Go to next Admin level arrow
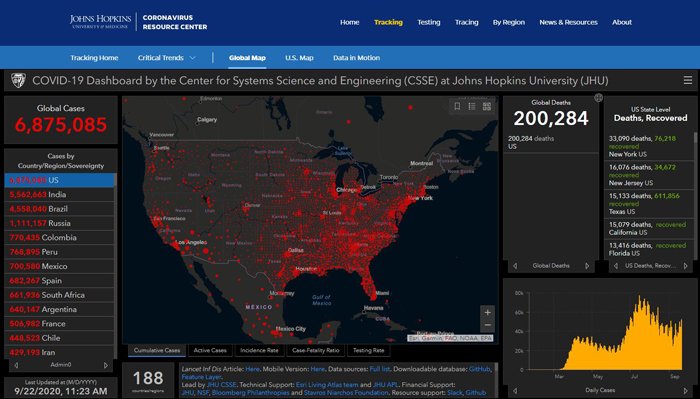700x399 pixels. pyautogui.click(x=106, y=365)
